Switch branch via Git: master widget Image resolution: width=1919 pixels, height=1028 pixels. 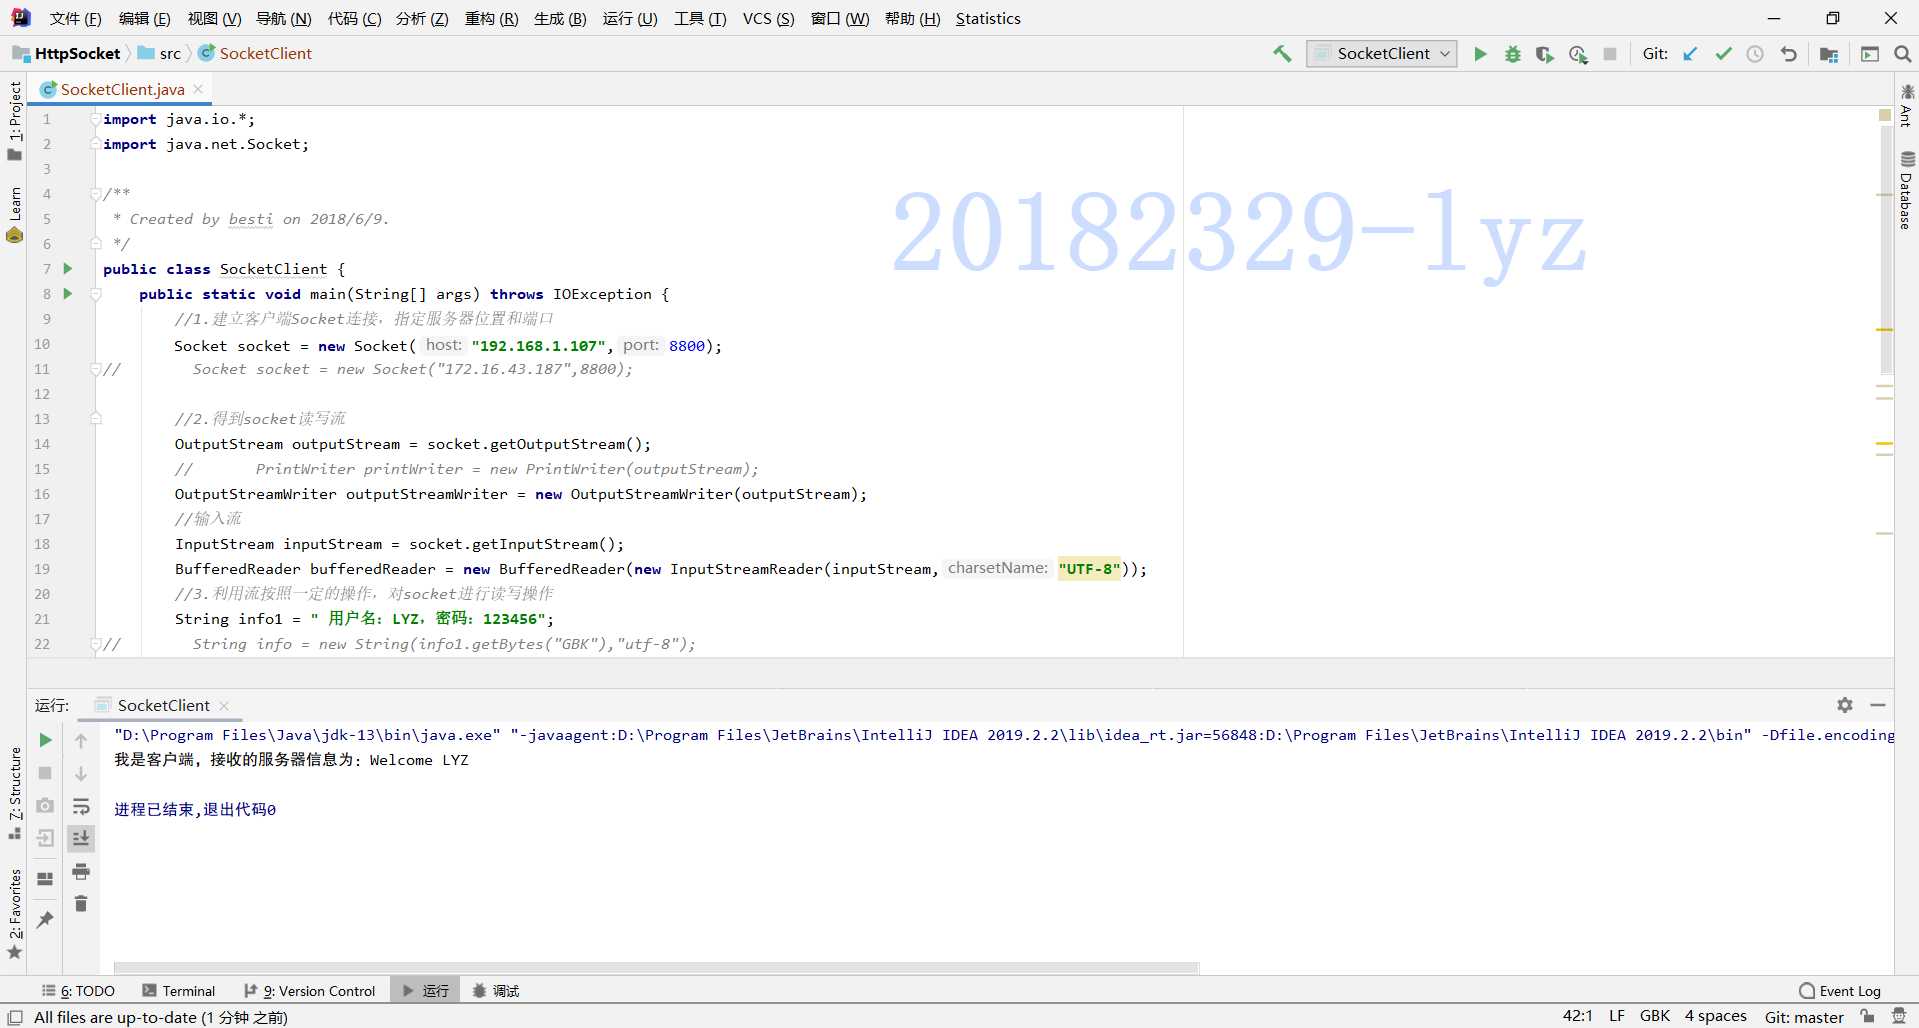point(1803,1016)
